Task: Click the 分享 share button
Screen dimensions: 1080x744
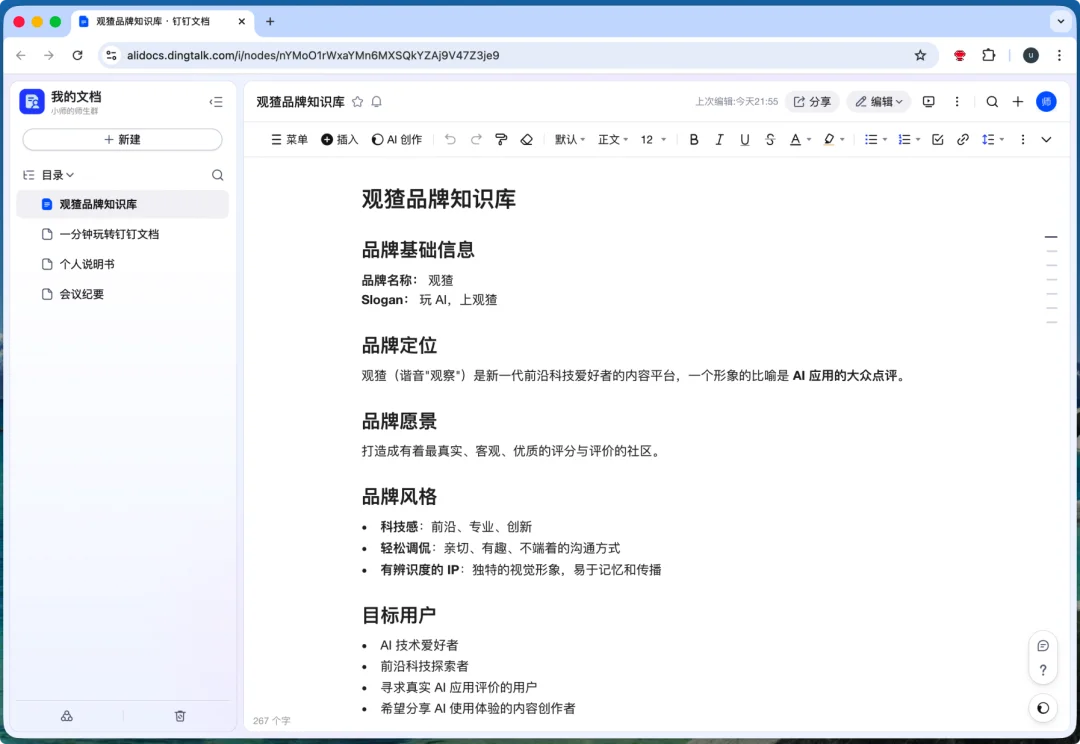Action: pos(811,101)
